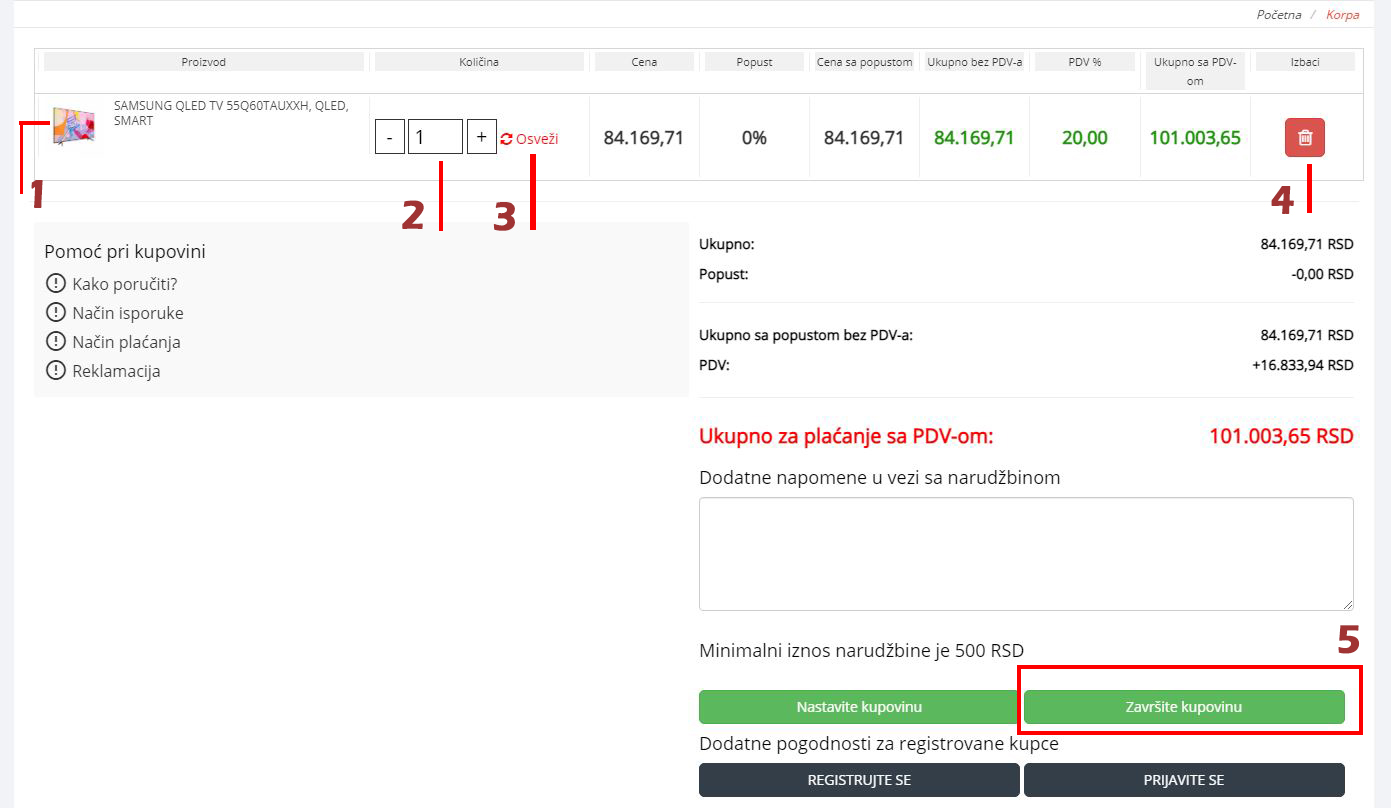
Task: Click the Osveži refresh icon
Action: (x=507, y=139)
